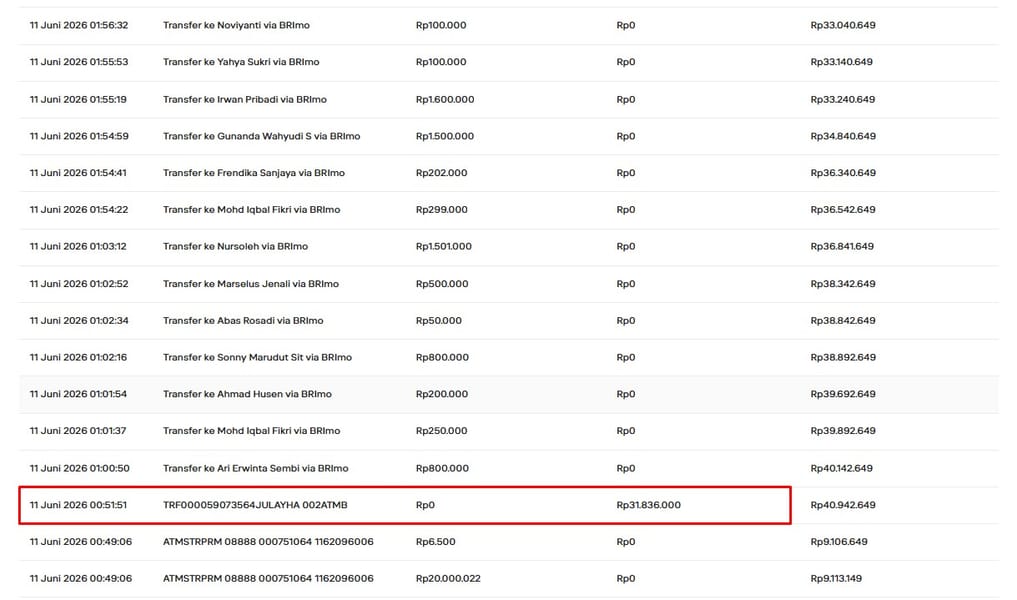1017x600 pixels.
Task: Click balance Rp9.106.649
Action: tap(839, 542)
